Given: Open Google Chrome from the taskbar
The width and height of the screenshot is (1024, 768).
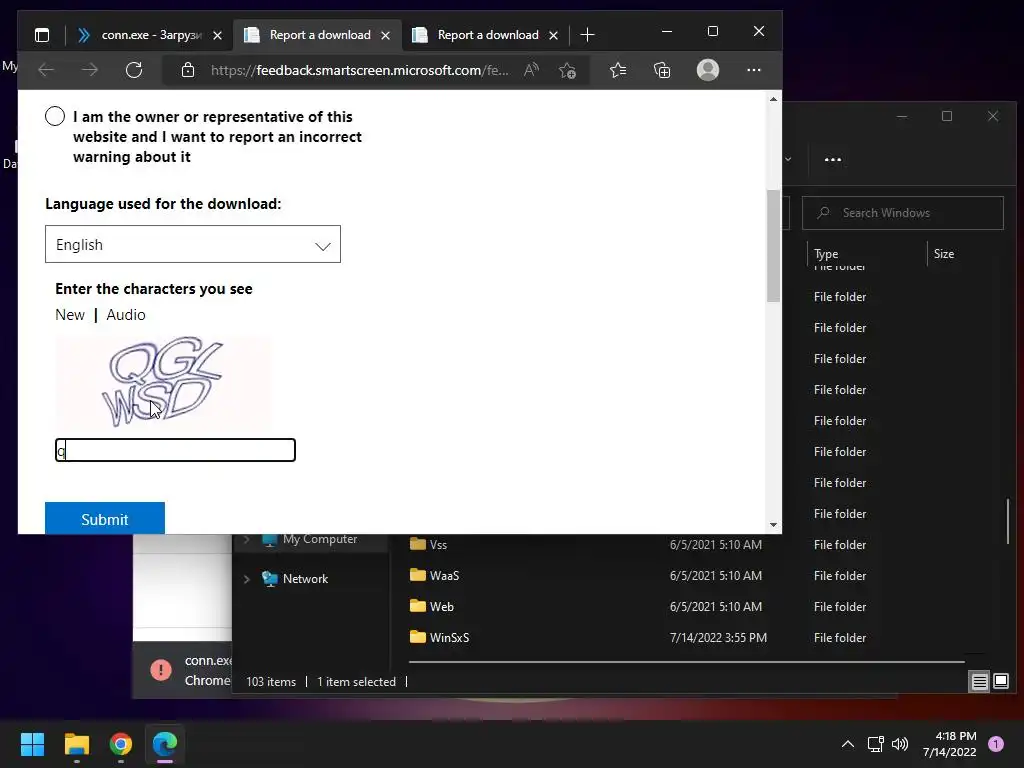Looking at the screenshot, I should pyautogui.click(x=121, y=744).
